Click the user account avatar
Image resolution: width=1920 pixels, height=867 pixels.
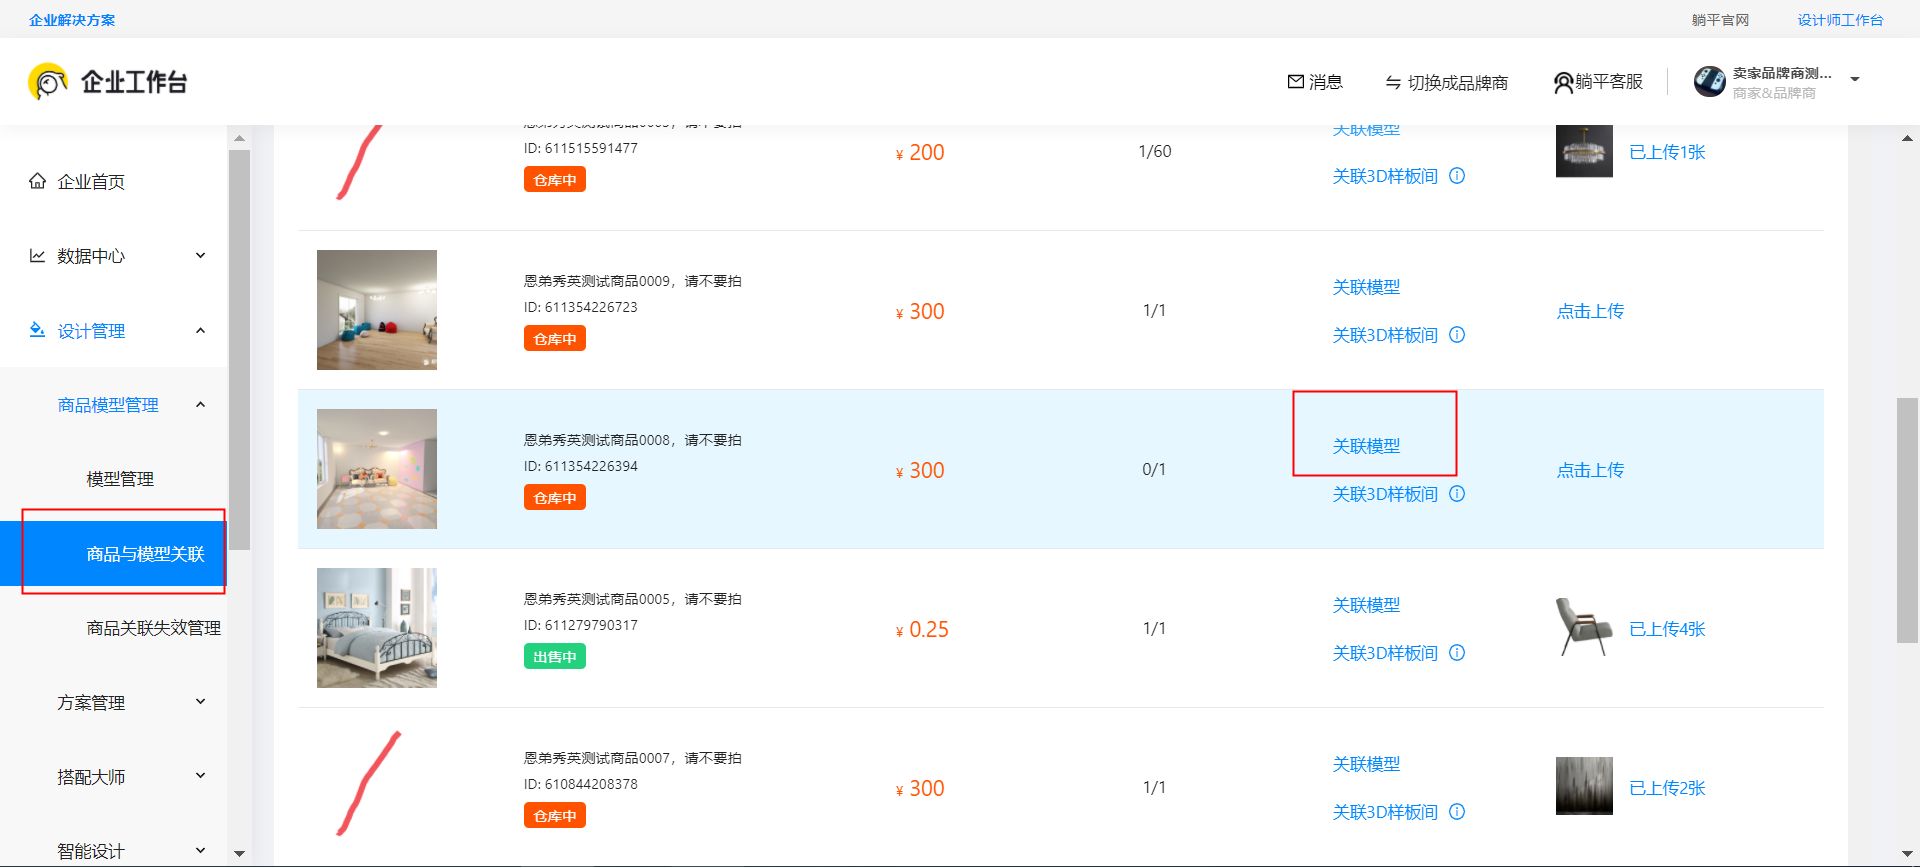coord(1709,82)
